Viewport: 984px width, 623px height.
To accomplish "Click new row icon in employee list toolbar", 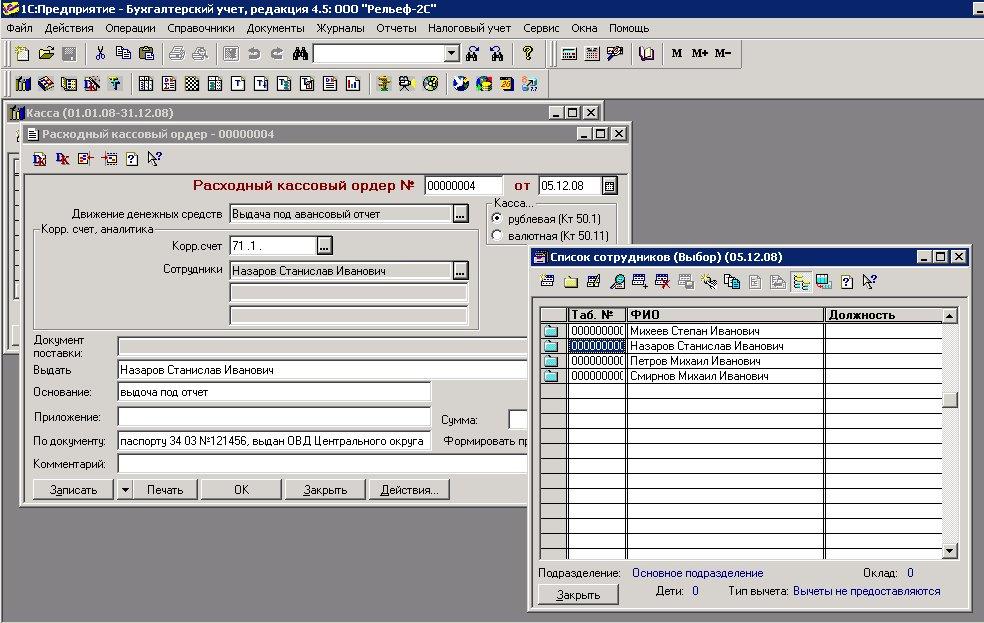I will point(547,282).
